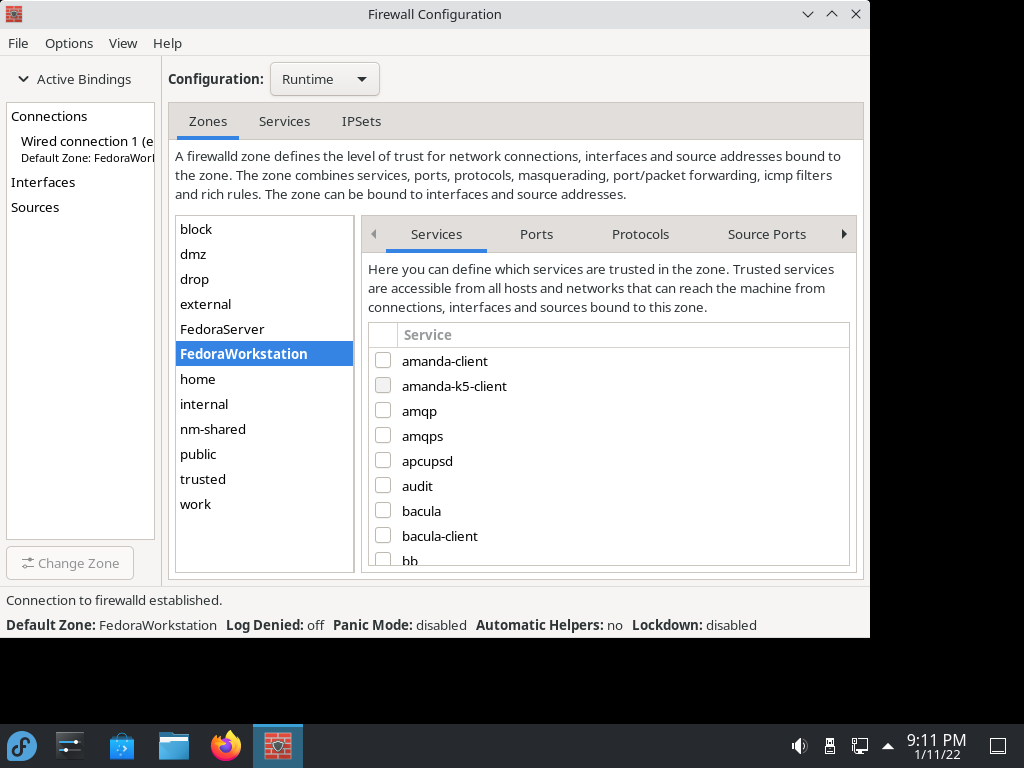Open the Source Ports sub-tab
Screen dimensions: 1024x768
click(767, 234)
